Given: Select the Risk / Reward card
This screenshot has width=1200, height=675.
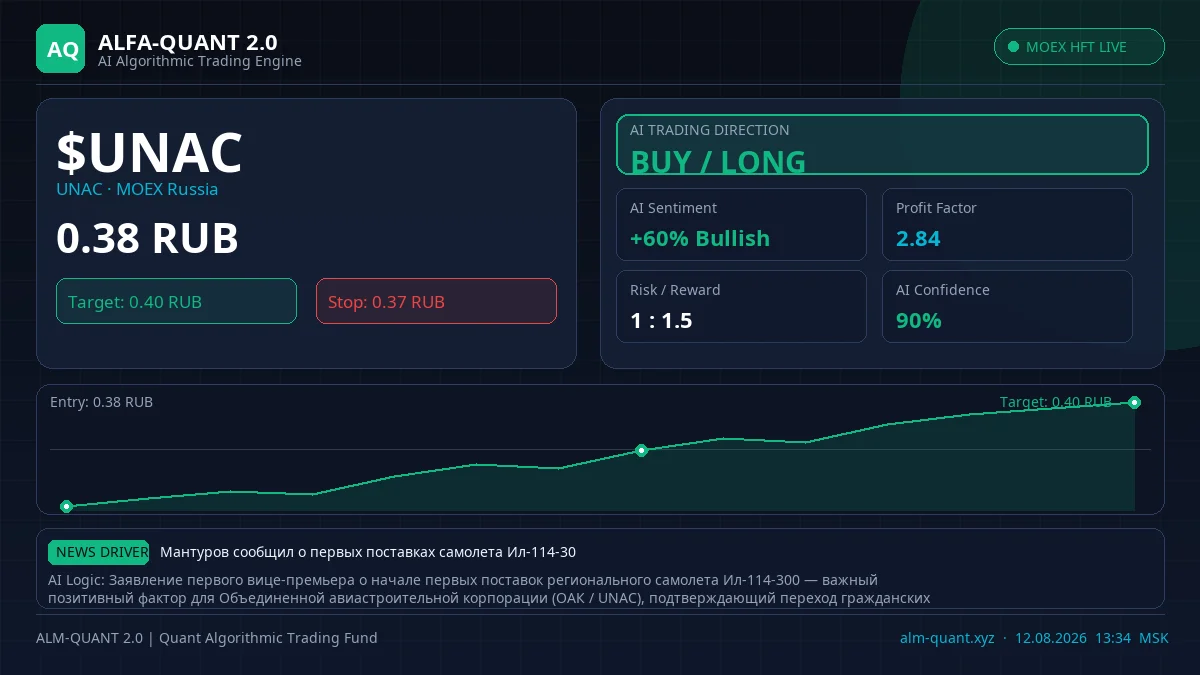Looking at the screenshot, I should [741, 306].
